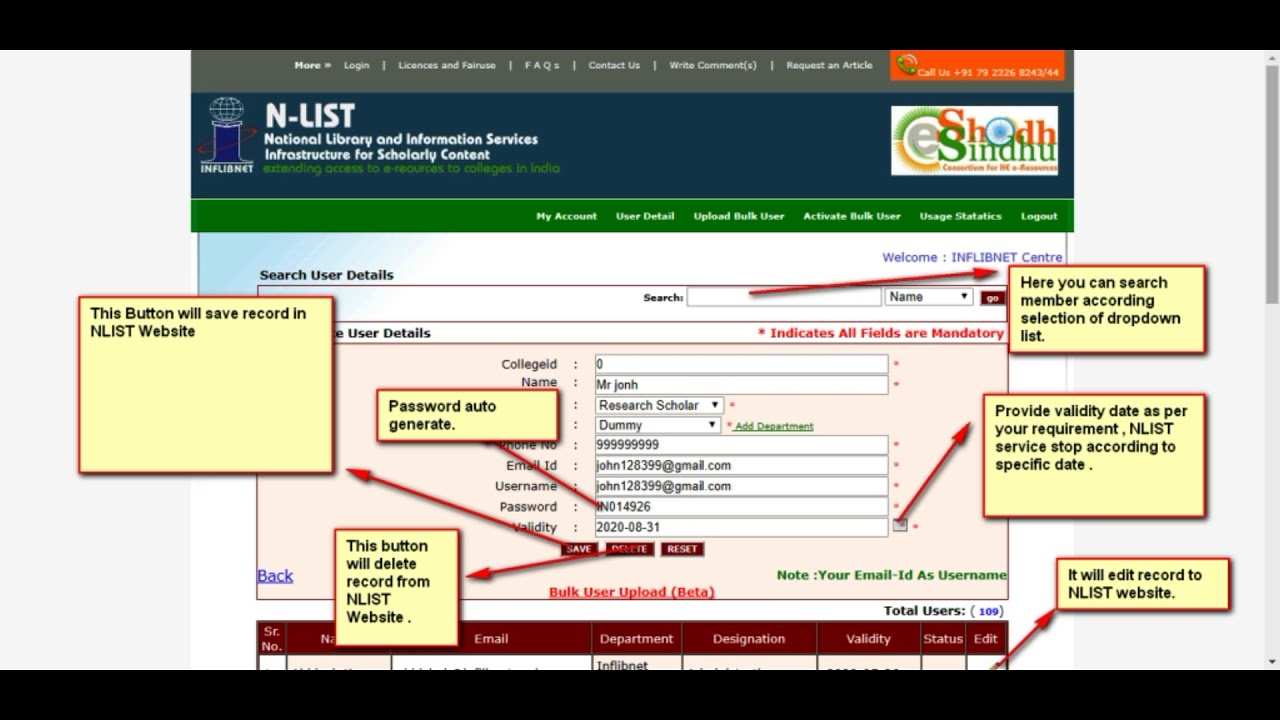
Task: Open the Dummy department dropdown
Action: click(x=657, y=425)
